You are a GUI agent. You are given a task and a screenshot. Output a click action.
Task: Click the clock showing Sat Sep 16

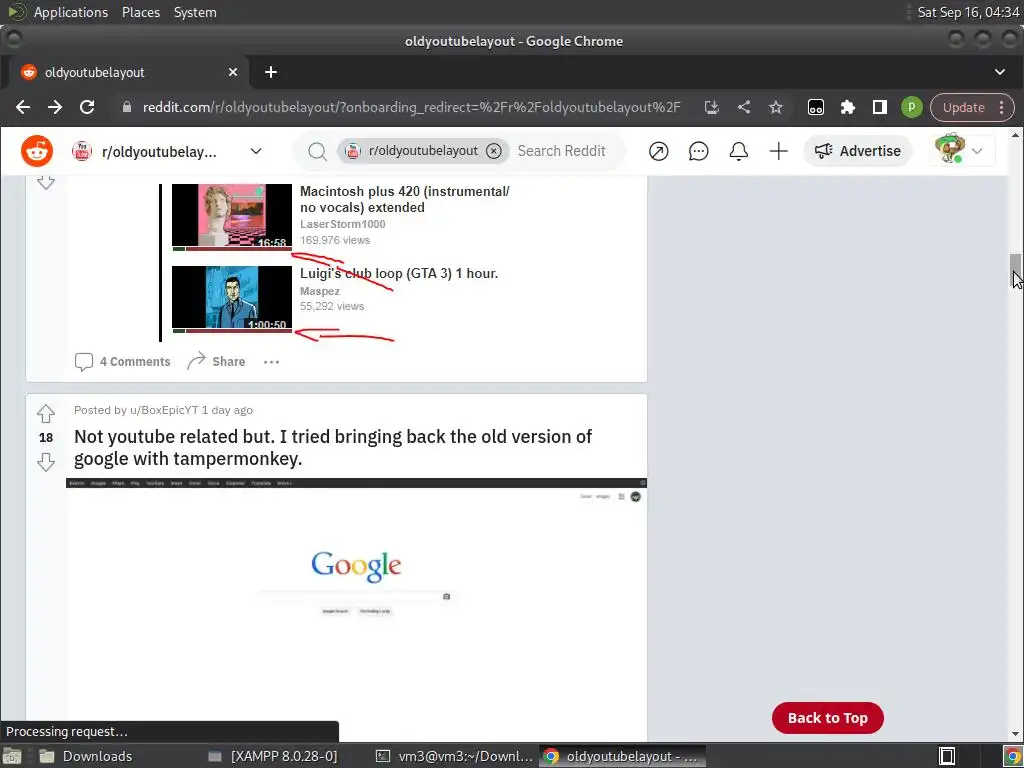[x=968, y=12]
